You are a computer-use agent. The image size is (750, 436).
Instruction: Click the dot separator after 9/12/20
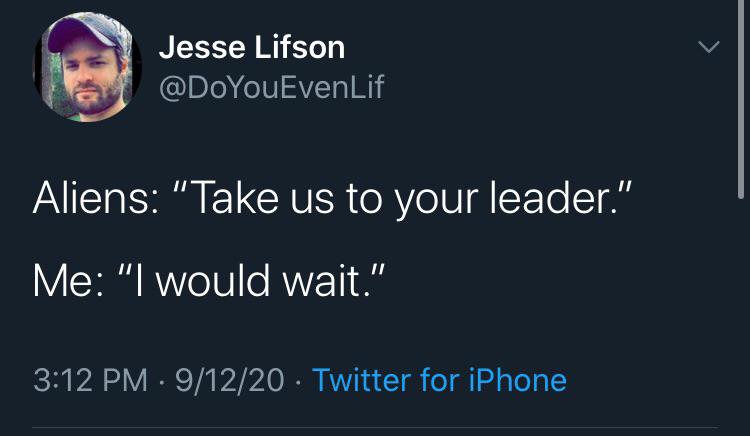click(x=299, y=381)
